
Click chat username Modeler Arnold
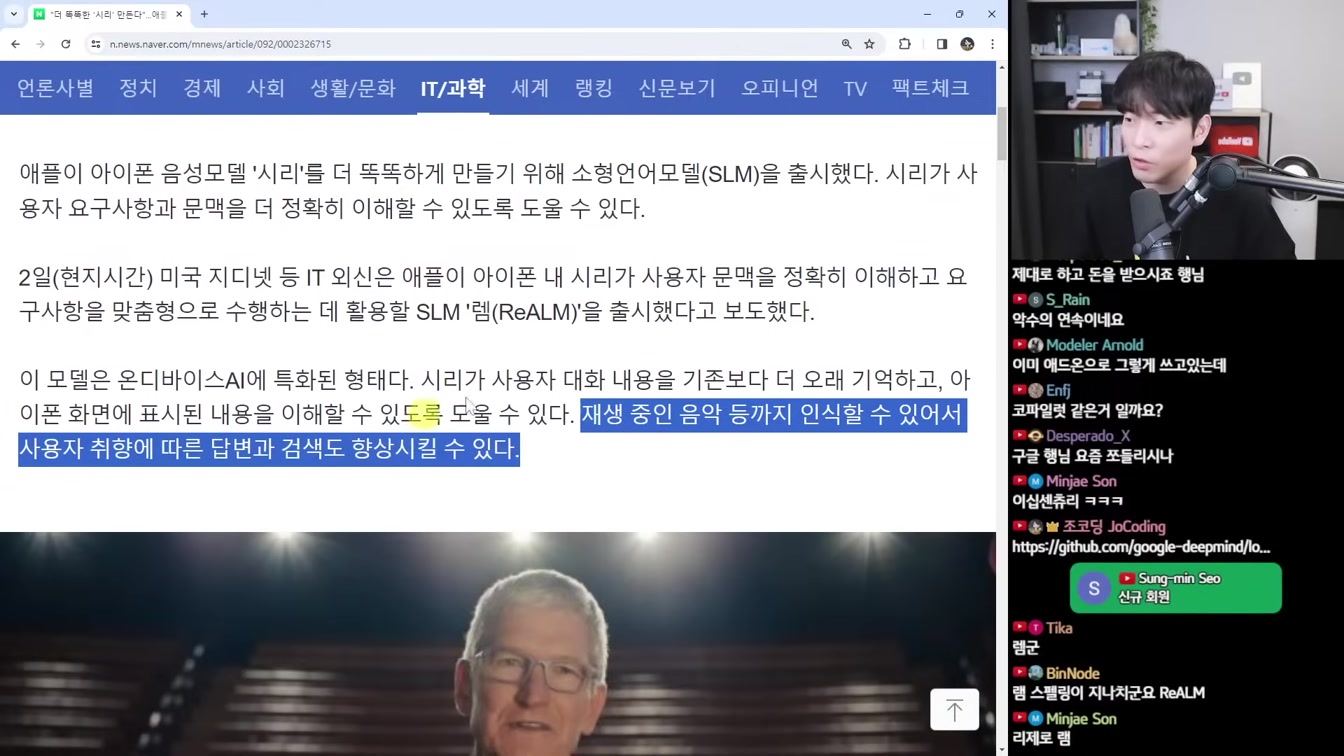point(1094,344)
